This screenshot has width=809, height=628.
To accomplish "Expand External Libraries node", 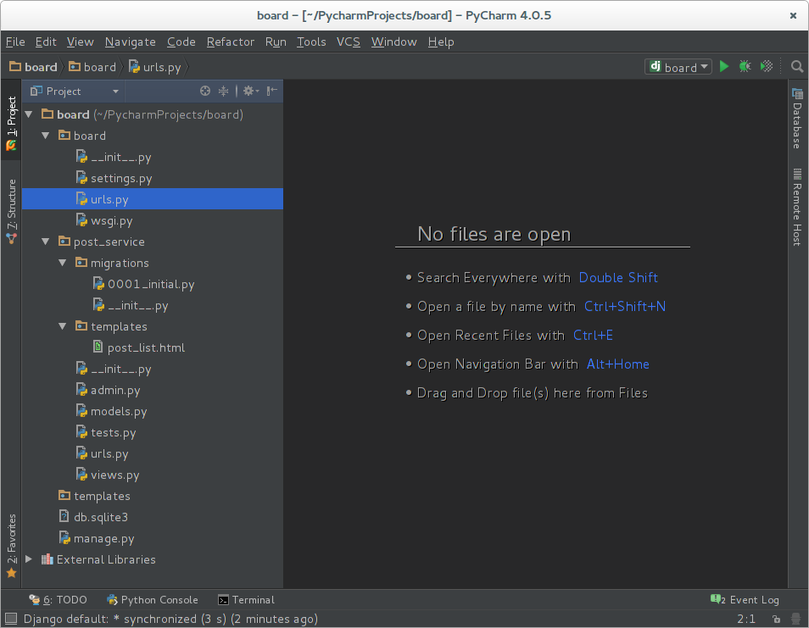I will click(29, 559).
